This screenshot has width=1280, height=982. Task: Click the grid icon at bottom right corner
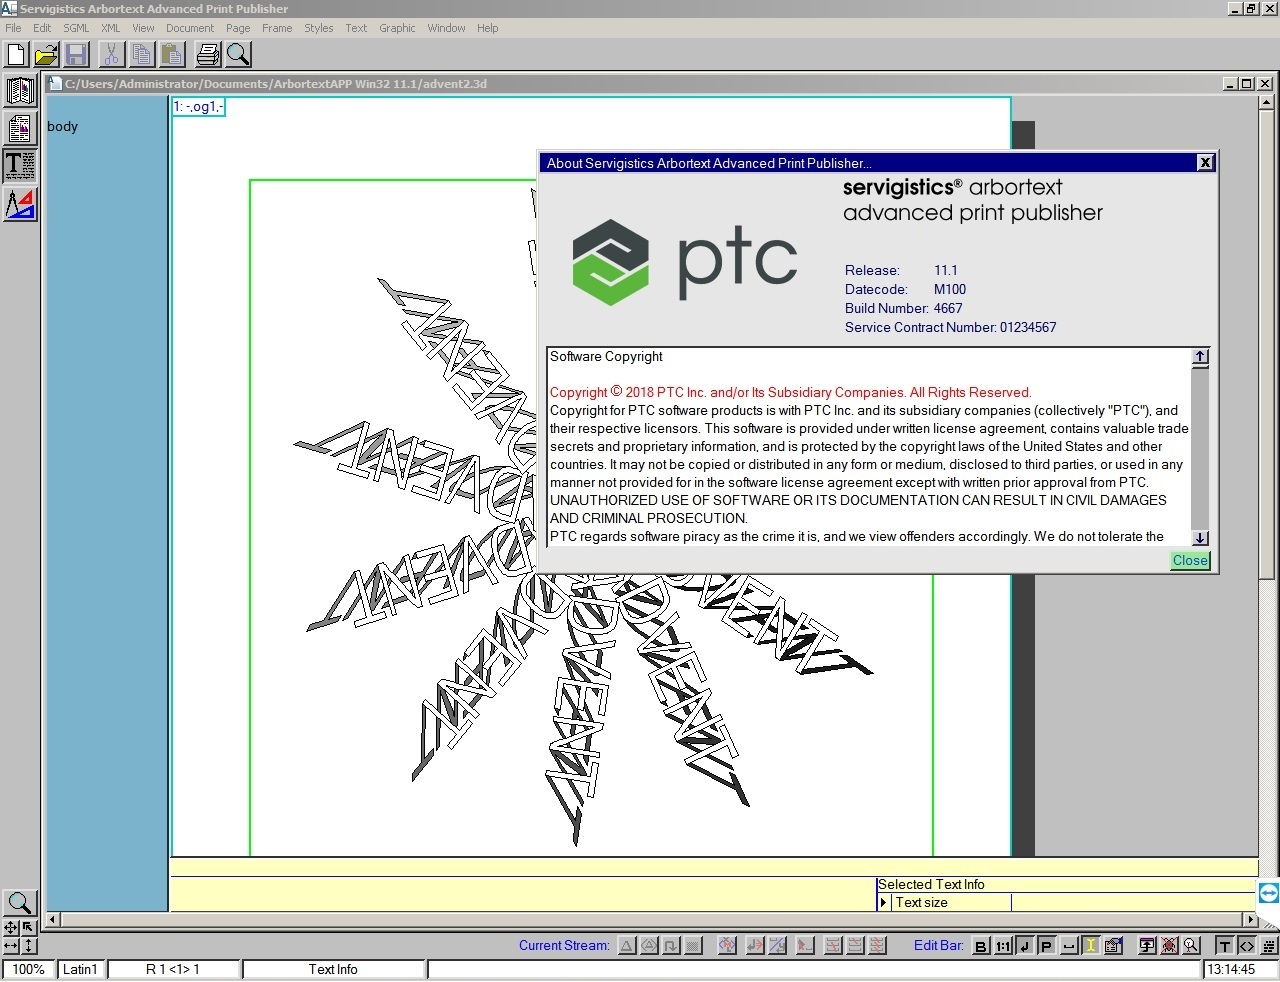[1269, 945]
